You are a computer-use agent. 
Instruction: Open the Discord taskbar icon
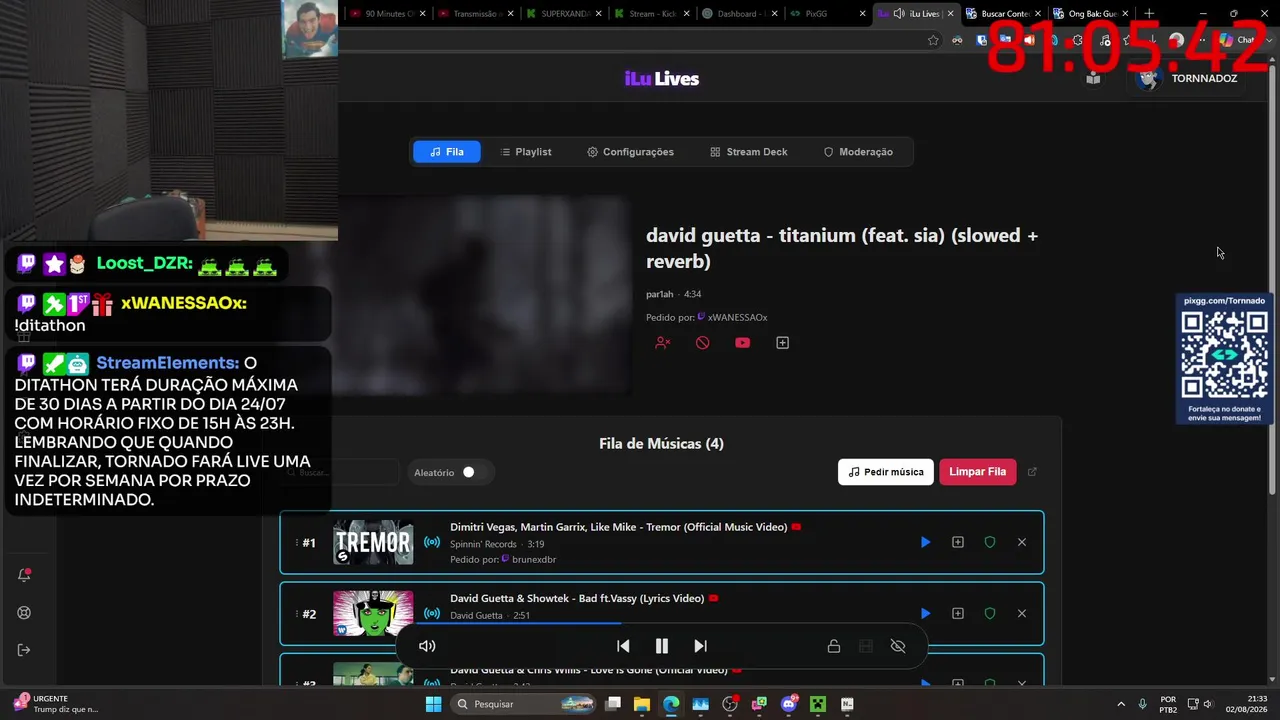pos(789,704)
